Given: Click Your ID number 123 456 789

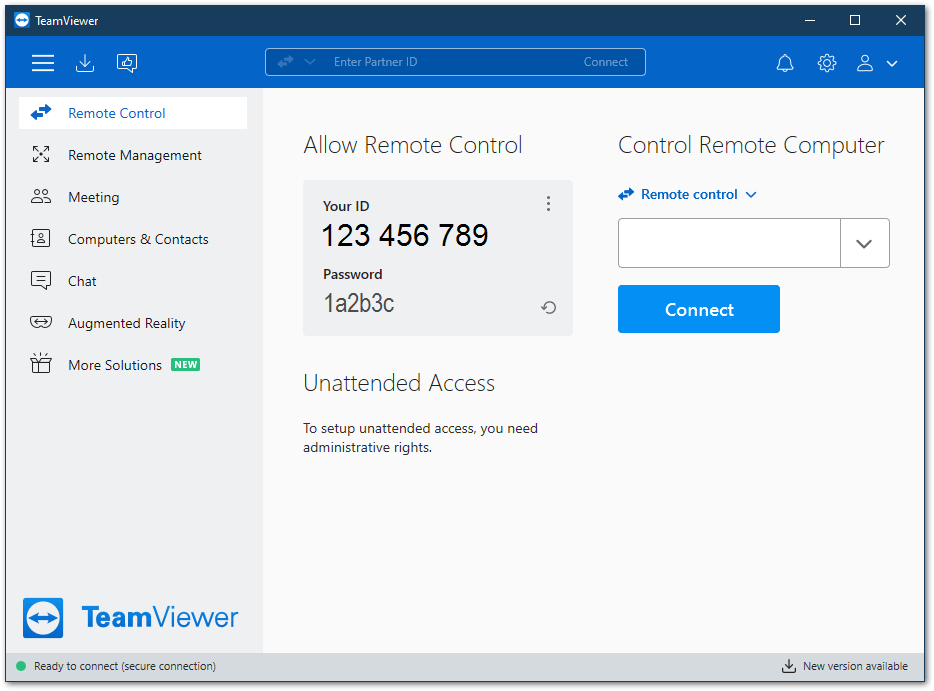Looking at the screenshot, I should pyautogui.click(x=405, y=235).
